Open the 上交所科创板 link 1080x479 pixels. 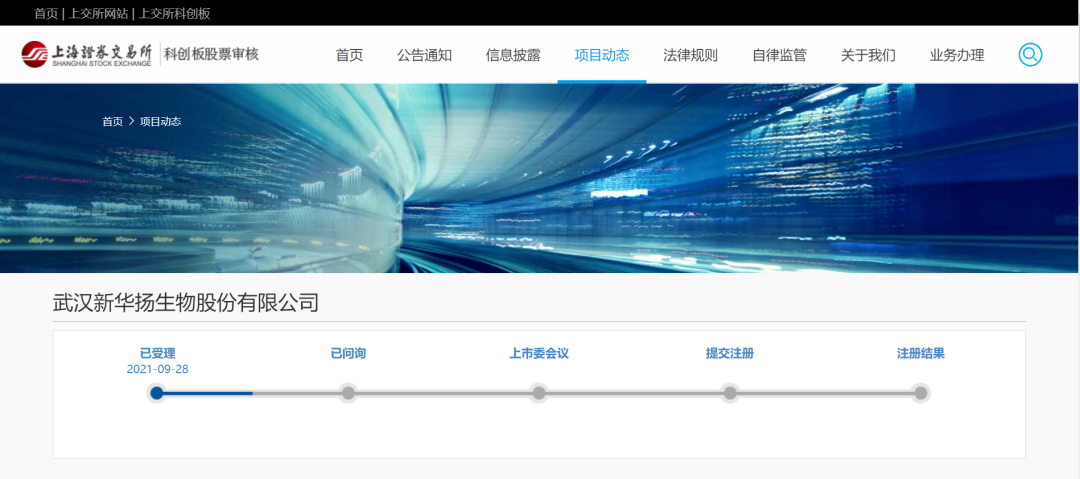(x=175, y=13)
